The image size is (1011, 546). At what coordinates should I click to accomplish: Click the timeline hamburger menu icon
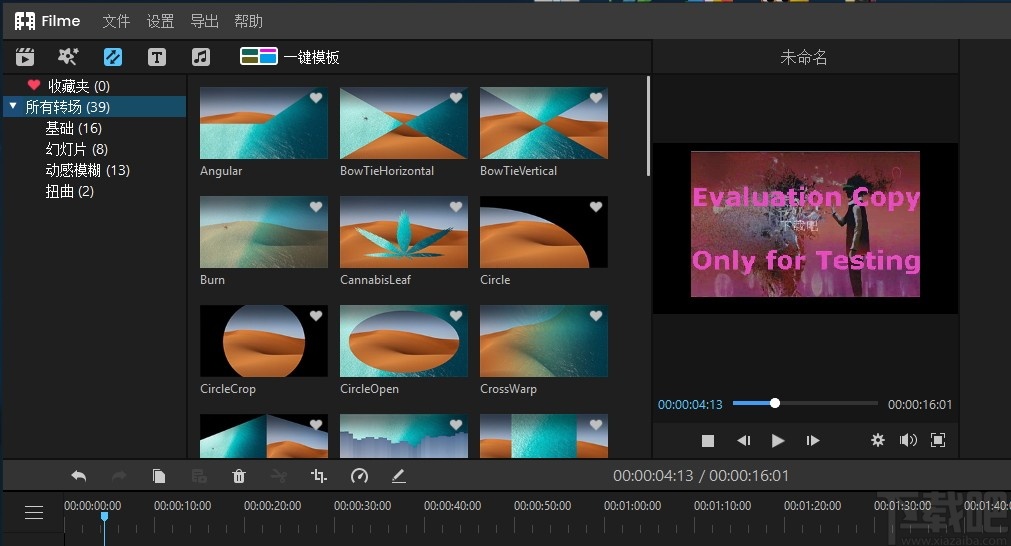pyautogui.click(x=34, y=512)
